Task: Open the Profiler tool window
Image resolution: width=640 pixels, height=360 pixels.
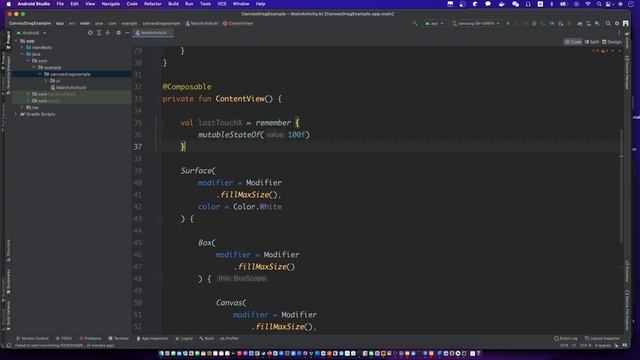Action: (229, 338)
